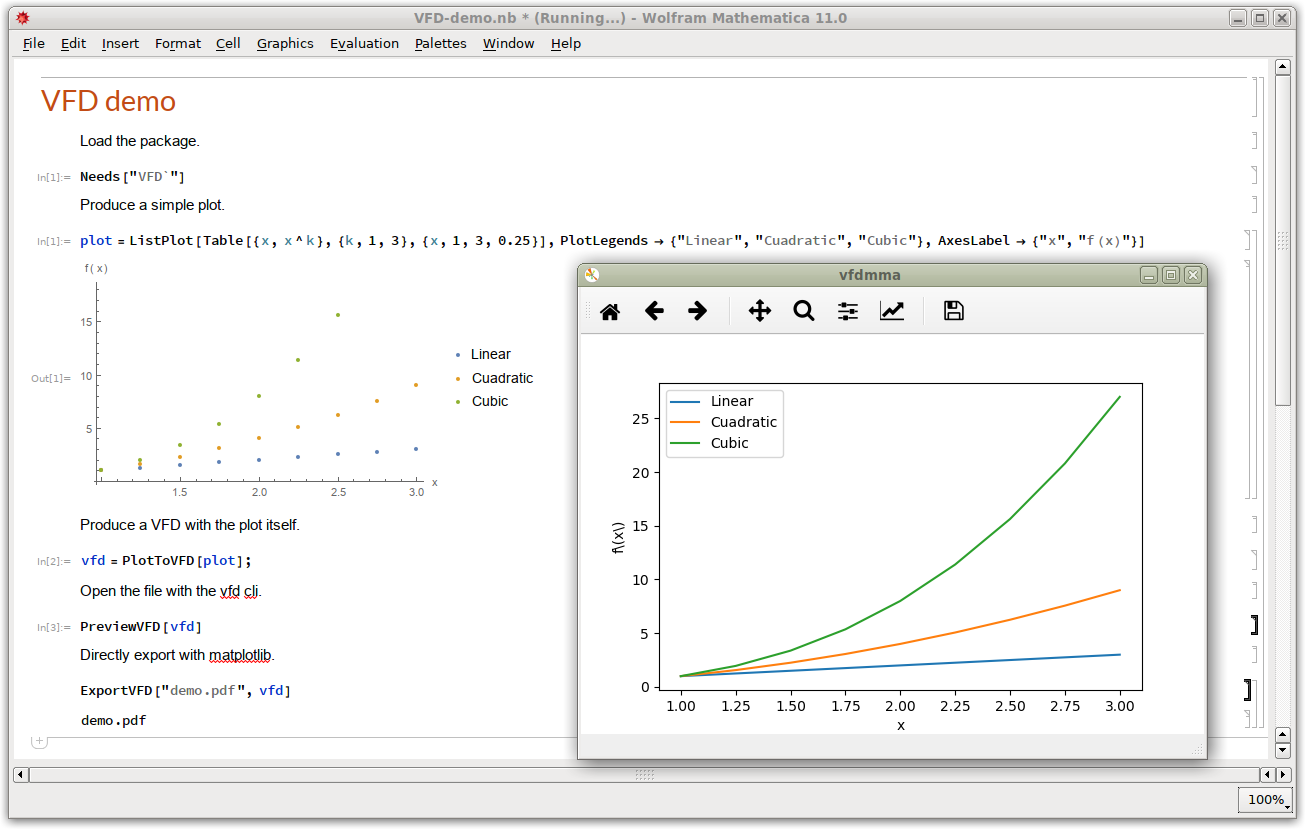Click the vertical scrollbar up arrow
Image resolution: width=1305 pixels, height=829 pixels.
click(1283, 67)
